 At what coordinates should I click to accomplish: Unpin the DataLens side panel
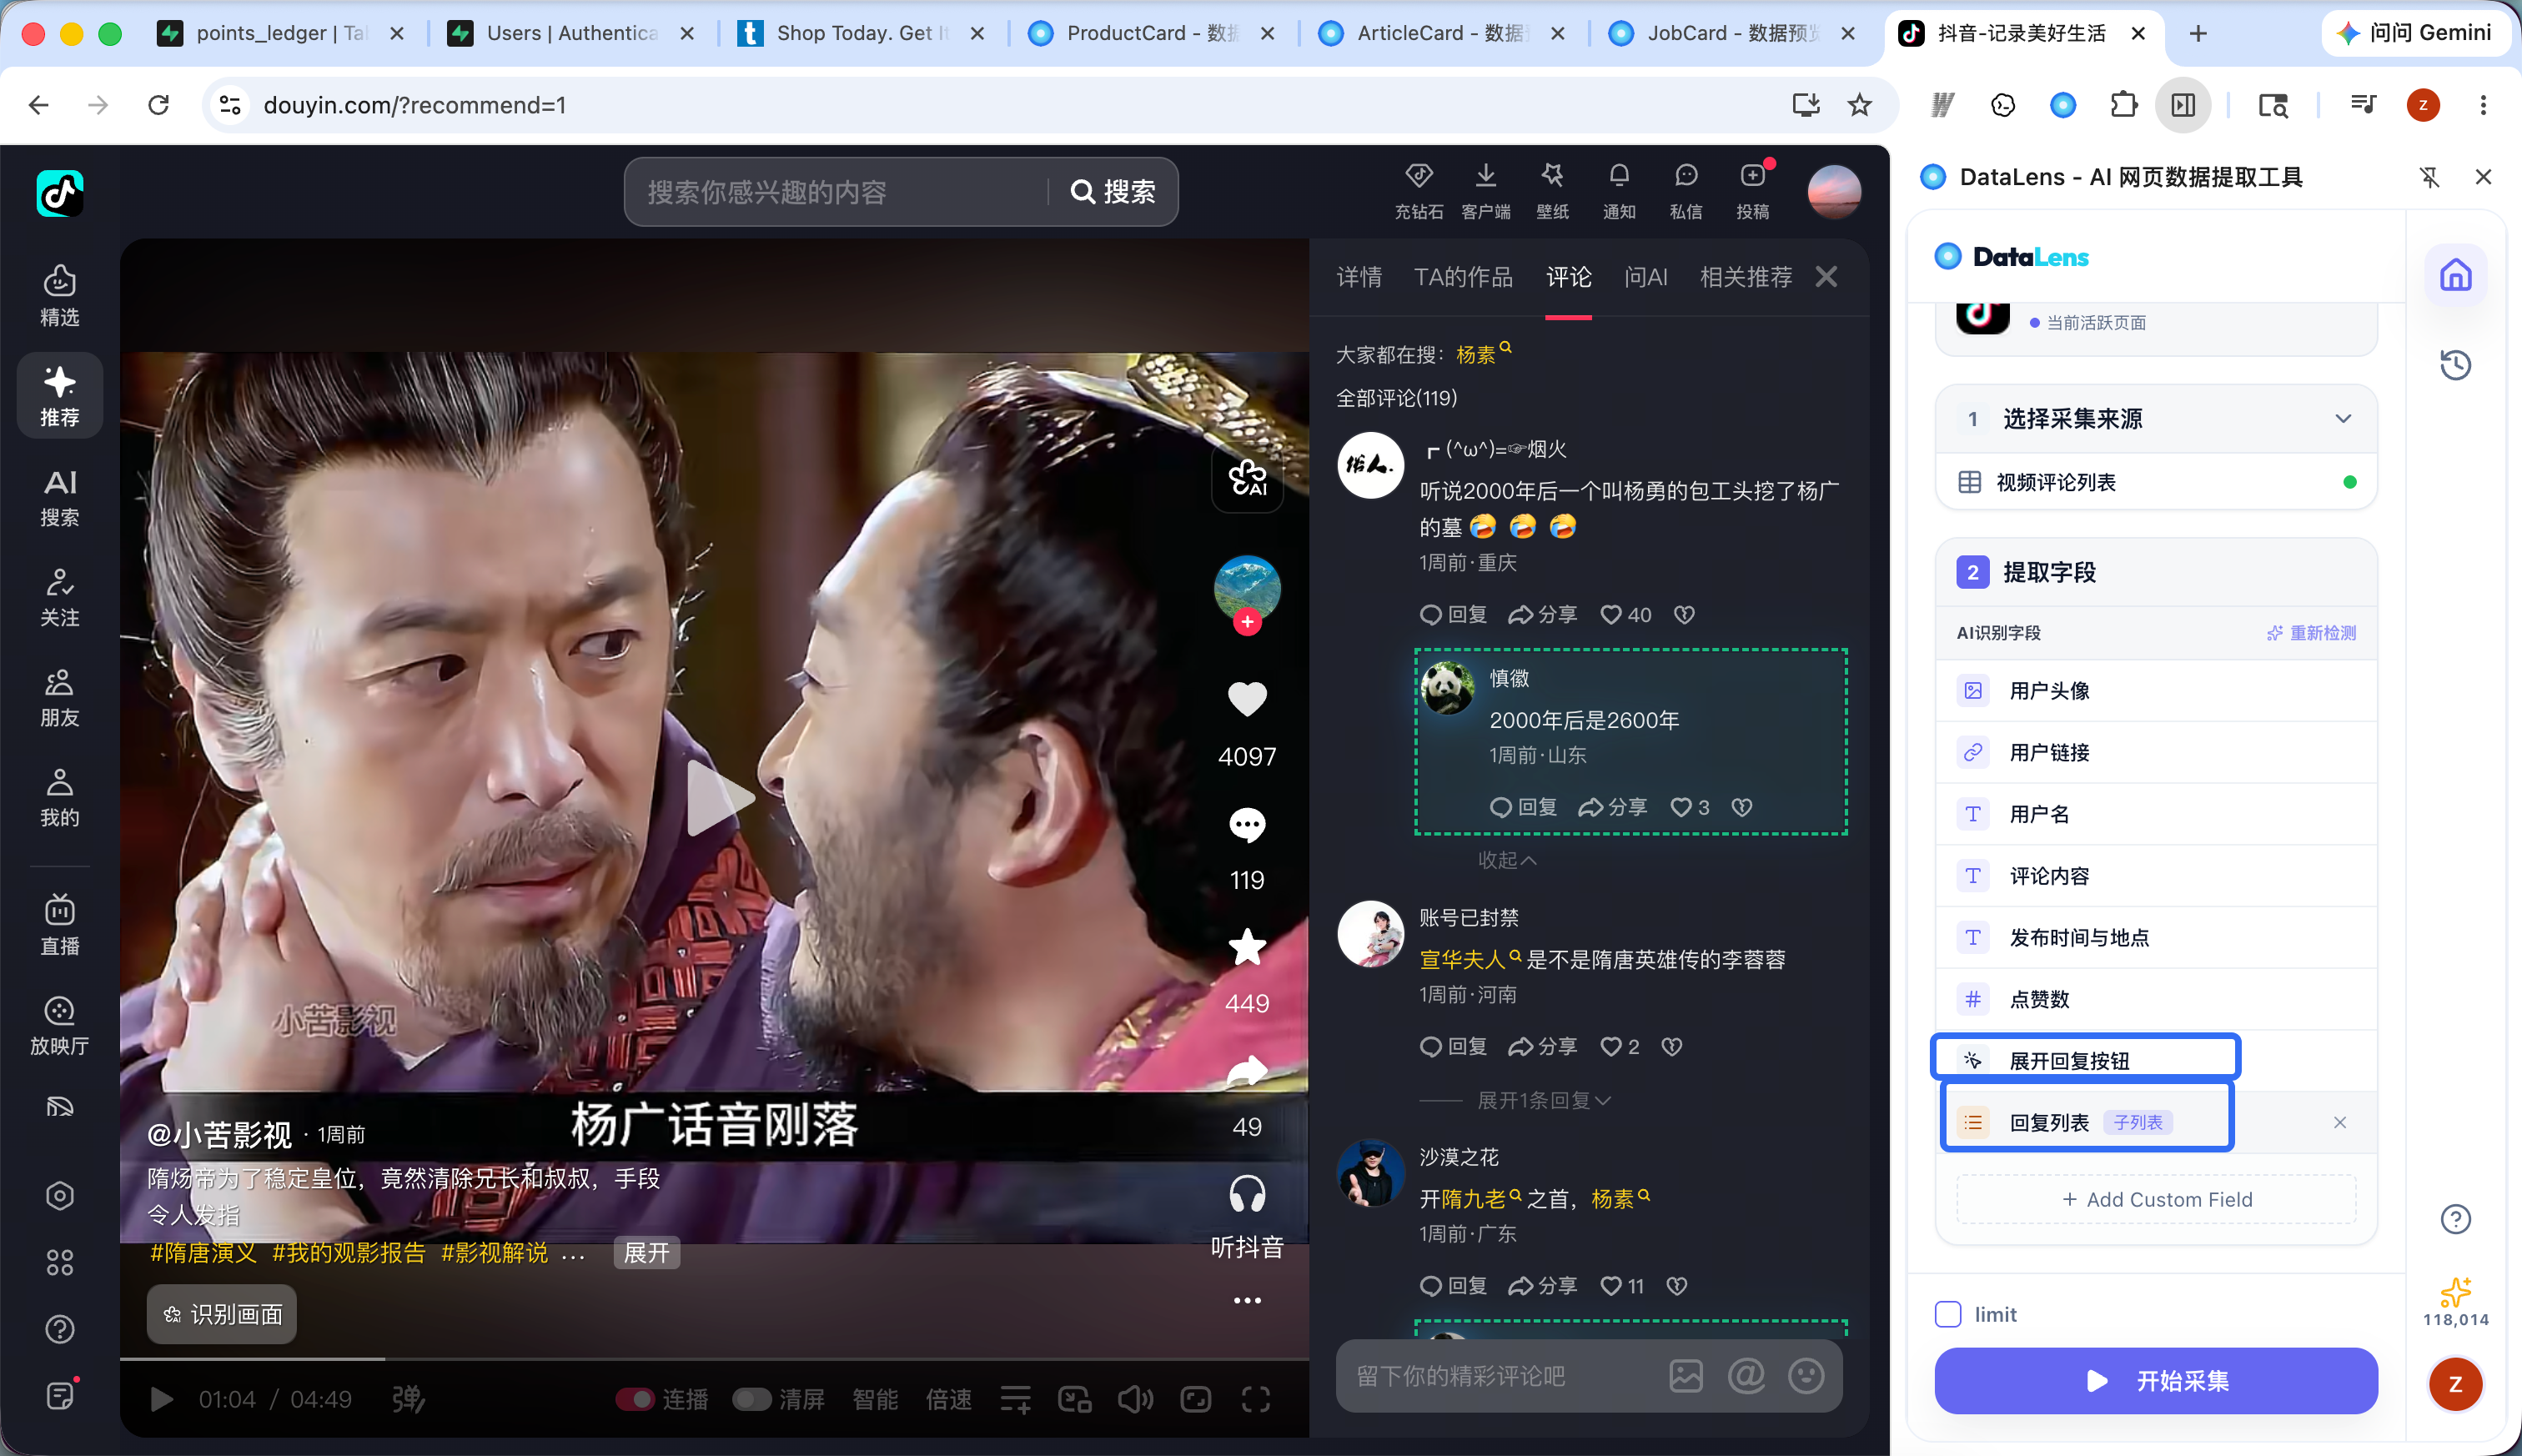[2429, 177]
